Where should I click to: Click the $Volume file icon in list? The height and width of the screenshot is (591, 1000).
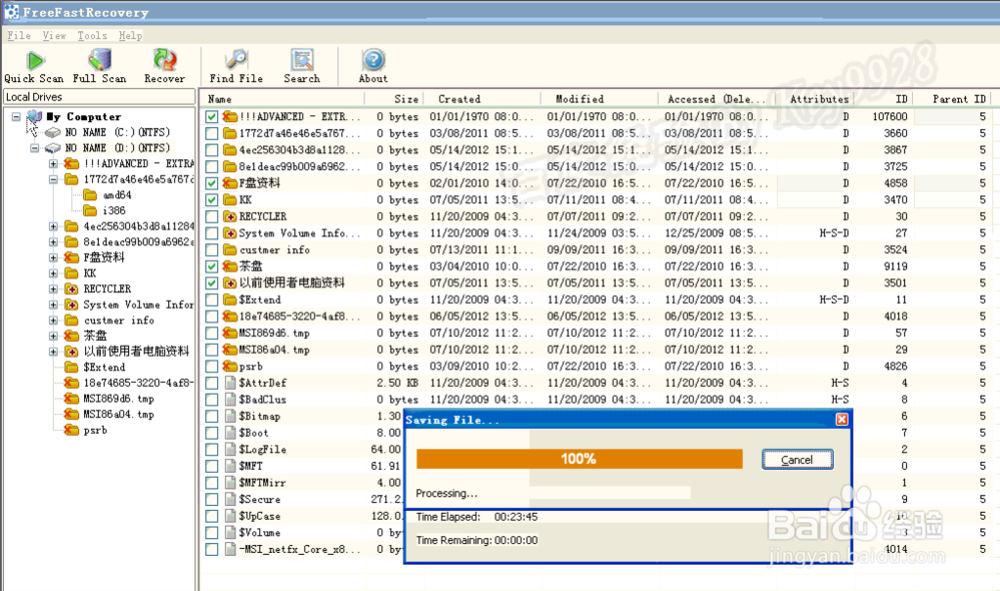coord(230,532)
